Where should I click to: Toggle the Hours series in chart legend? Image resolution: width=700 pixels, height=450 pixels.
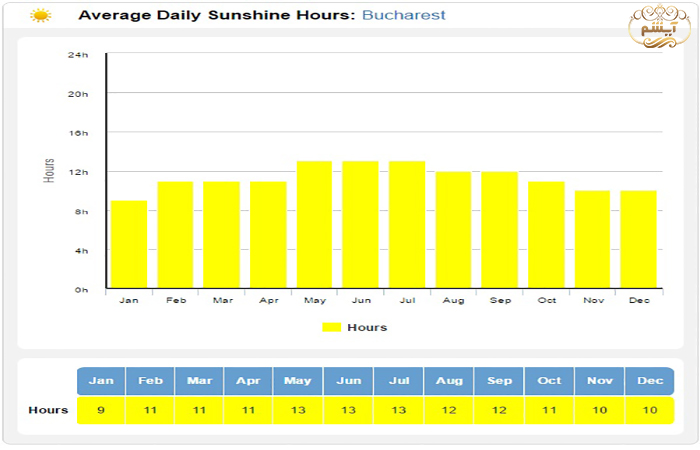[x=366, y=327]
